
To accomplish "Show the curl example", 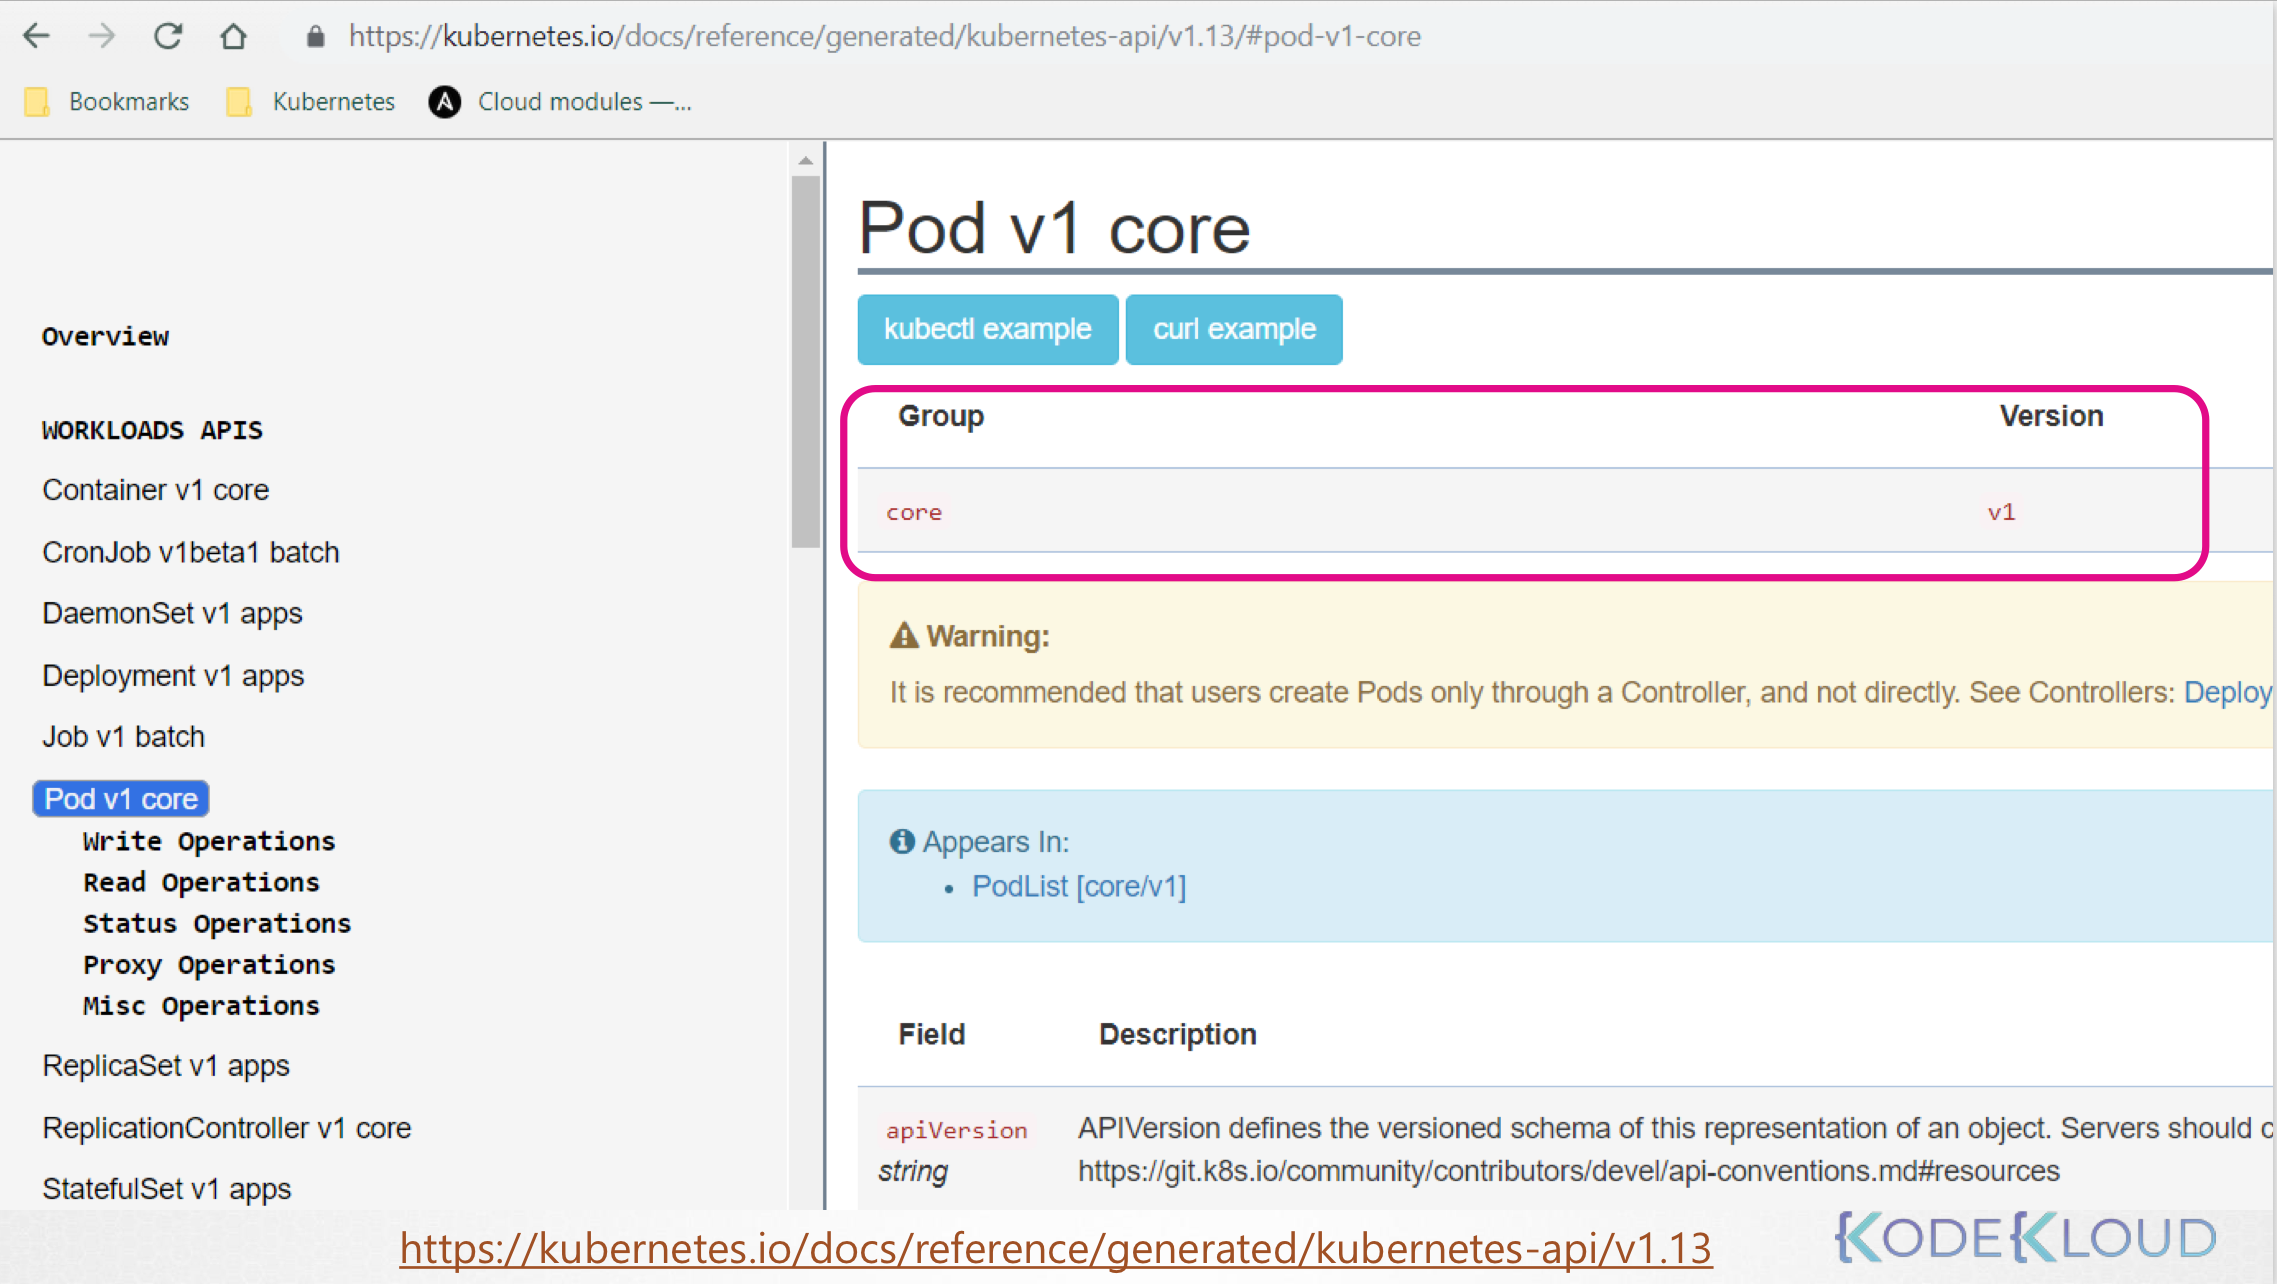I will click(1233, 329).
